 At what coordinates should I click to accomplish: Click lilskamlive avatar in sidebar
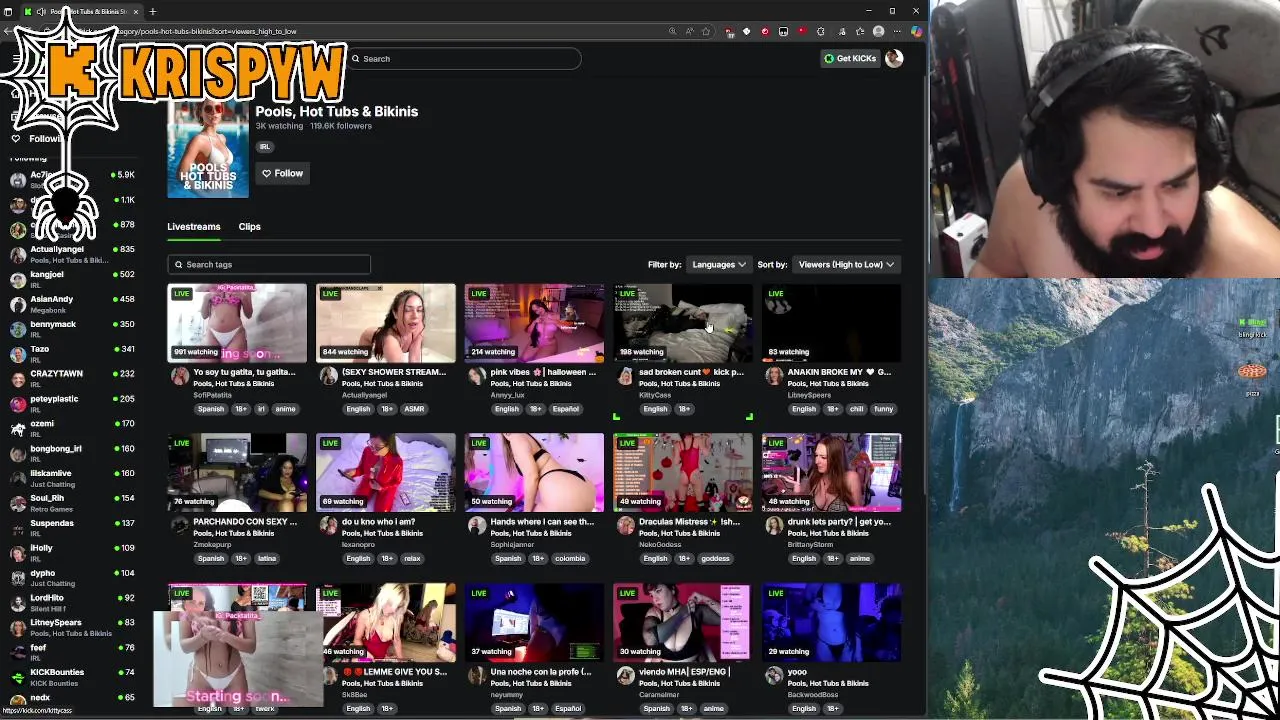click(x=18, y=478)
